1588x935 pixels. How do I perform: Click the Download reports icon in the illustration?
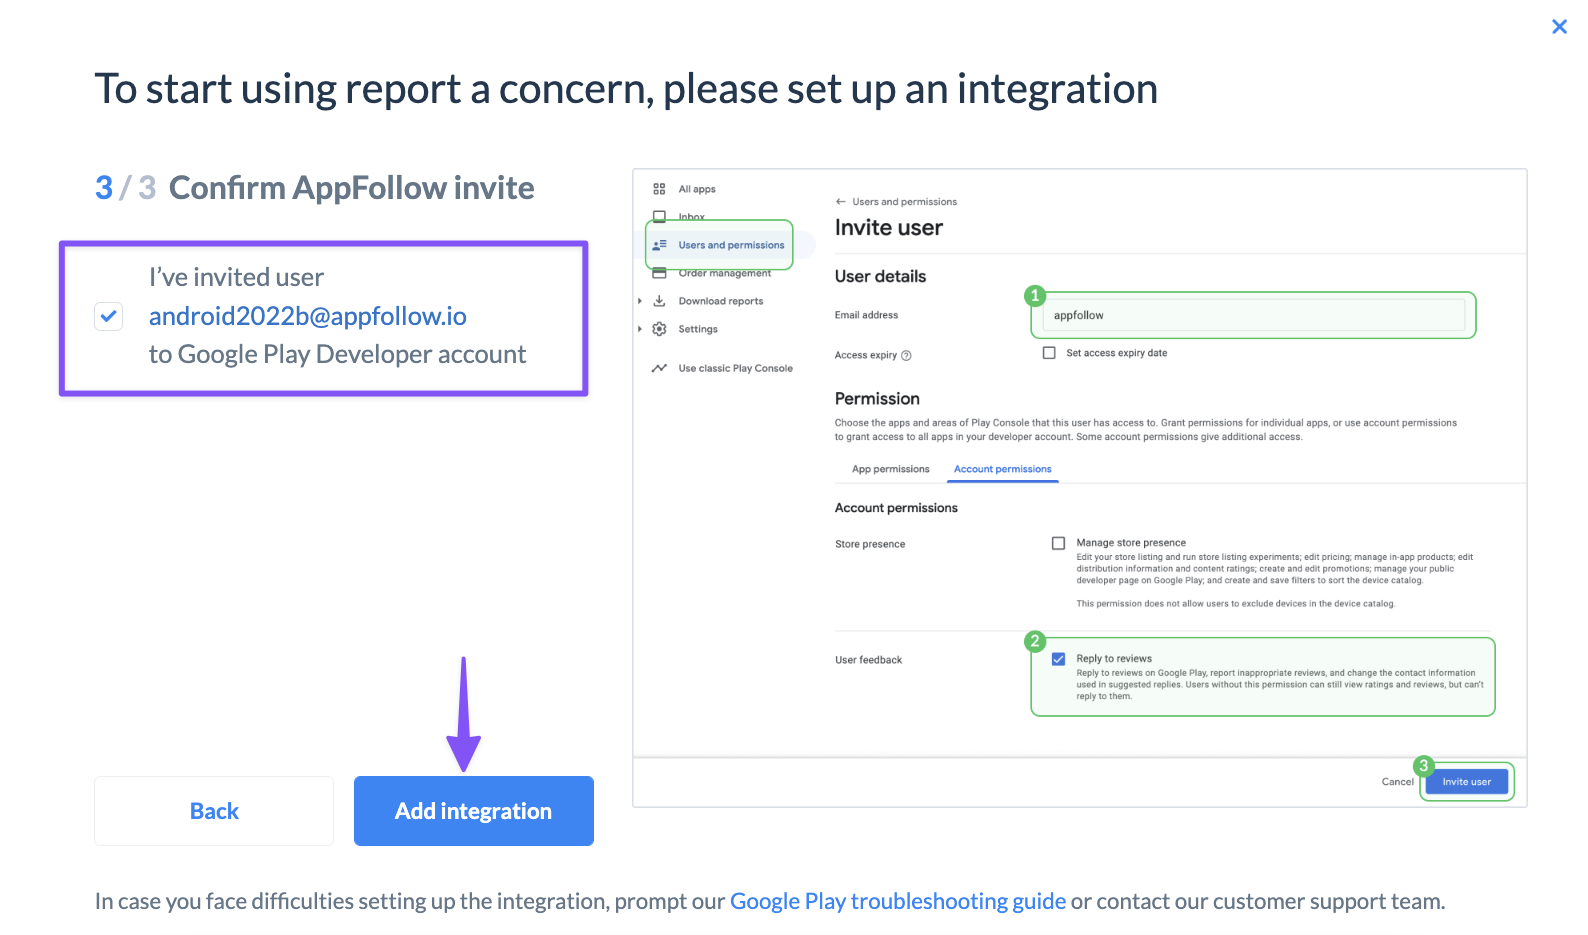659,301
